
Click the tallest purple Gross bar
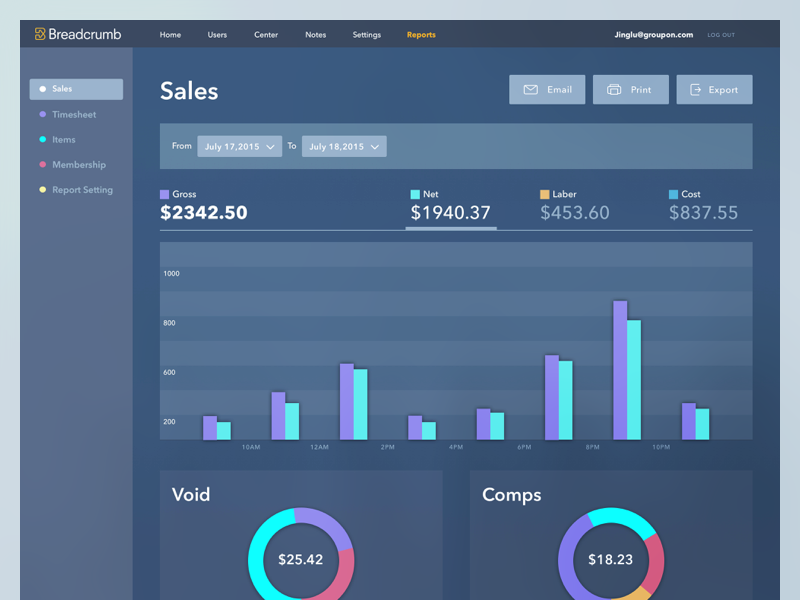tap(620, 370)
